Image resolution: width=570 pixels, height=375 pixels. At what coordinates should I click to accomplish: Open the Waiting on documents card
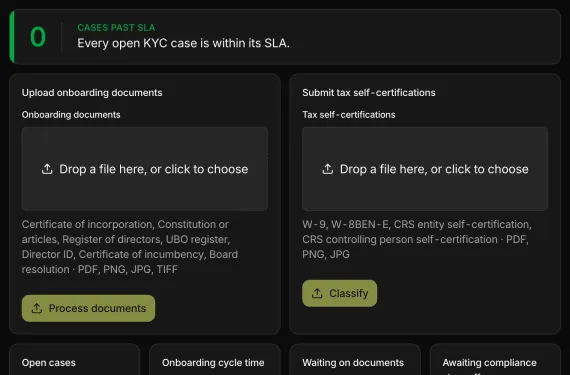pyautogui.click(x=355, y=359)
